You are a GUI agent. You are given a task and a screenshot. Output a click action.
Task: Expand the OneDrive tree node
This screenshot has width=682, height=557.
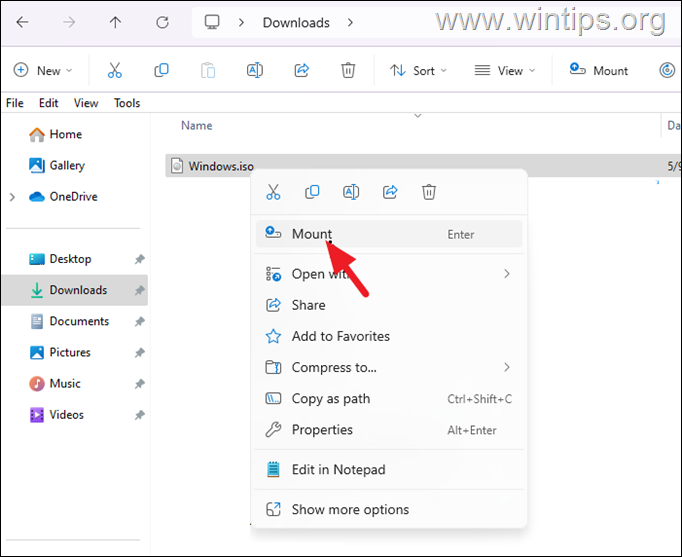[x=12, y=197]
